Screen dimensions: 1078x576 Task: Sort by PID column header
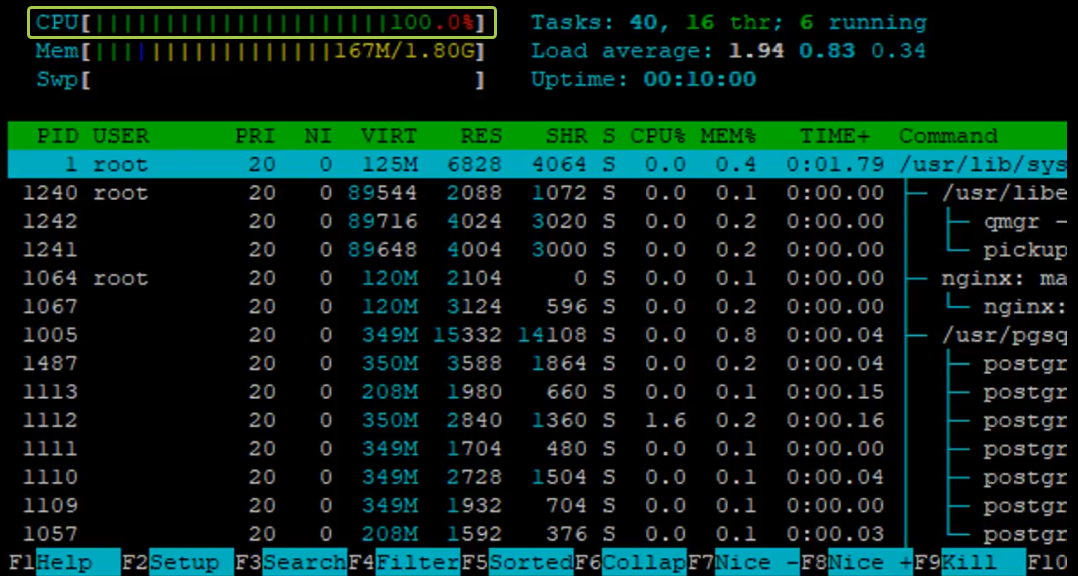pyautogui.click(x=58, y=136)
